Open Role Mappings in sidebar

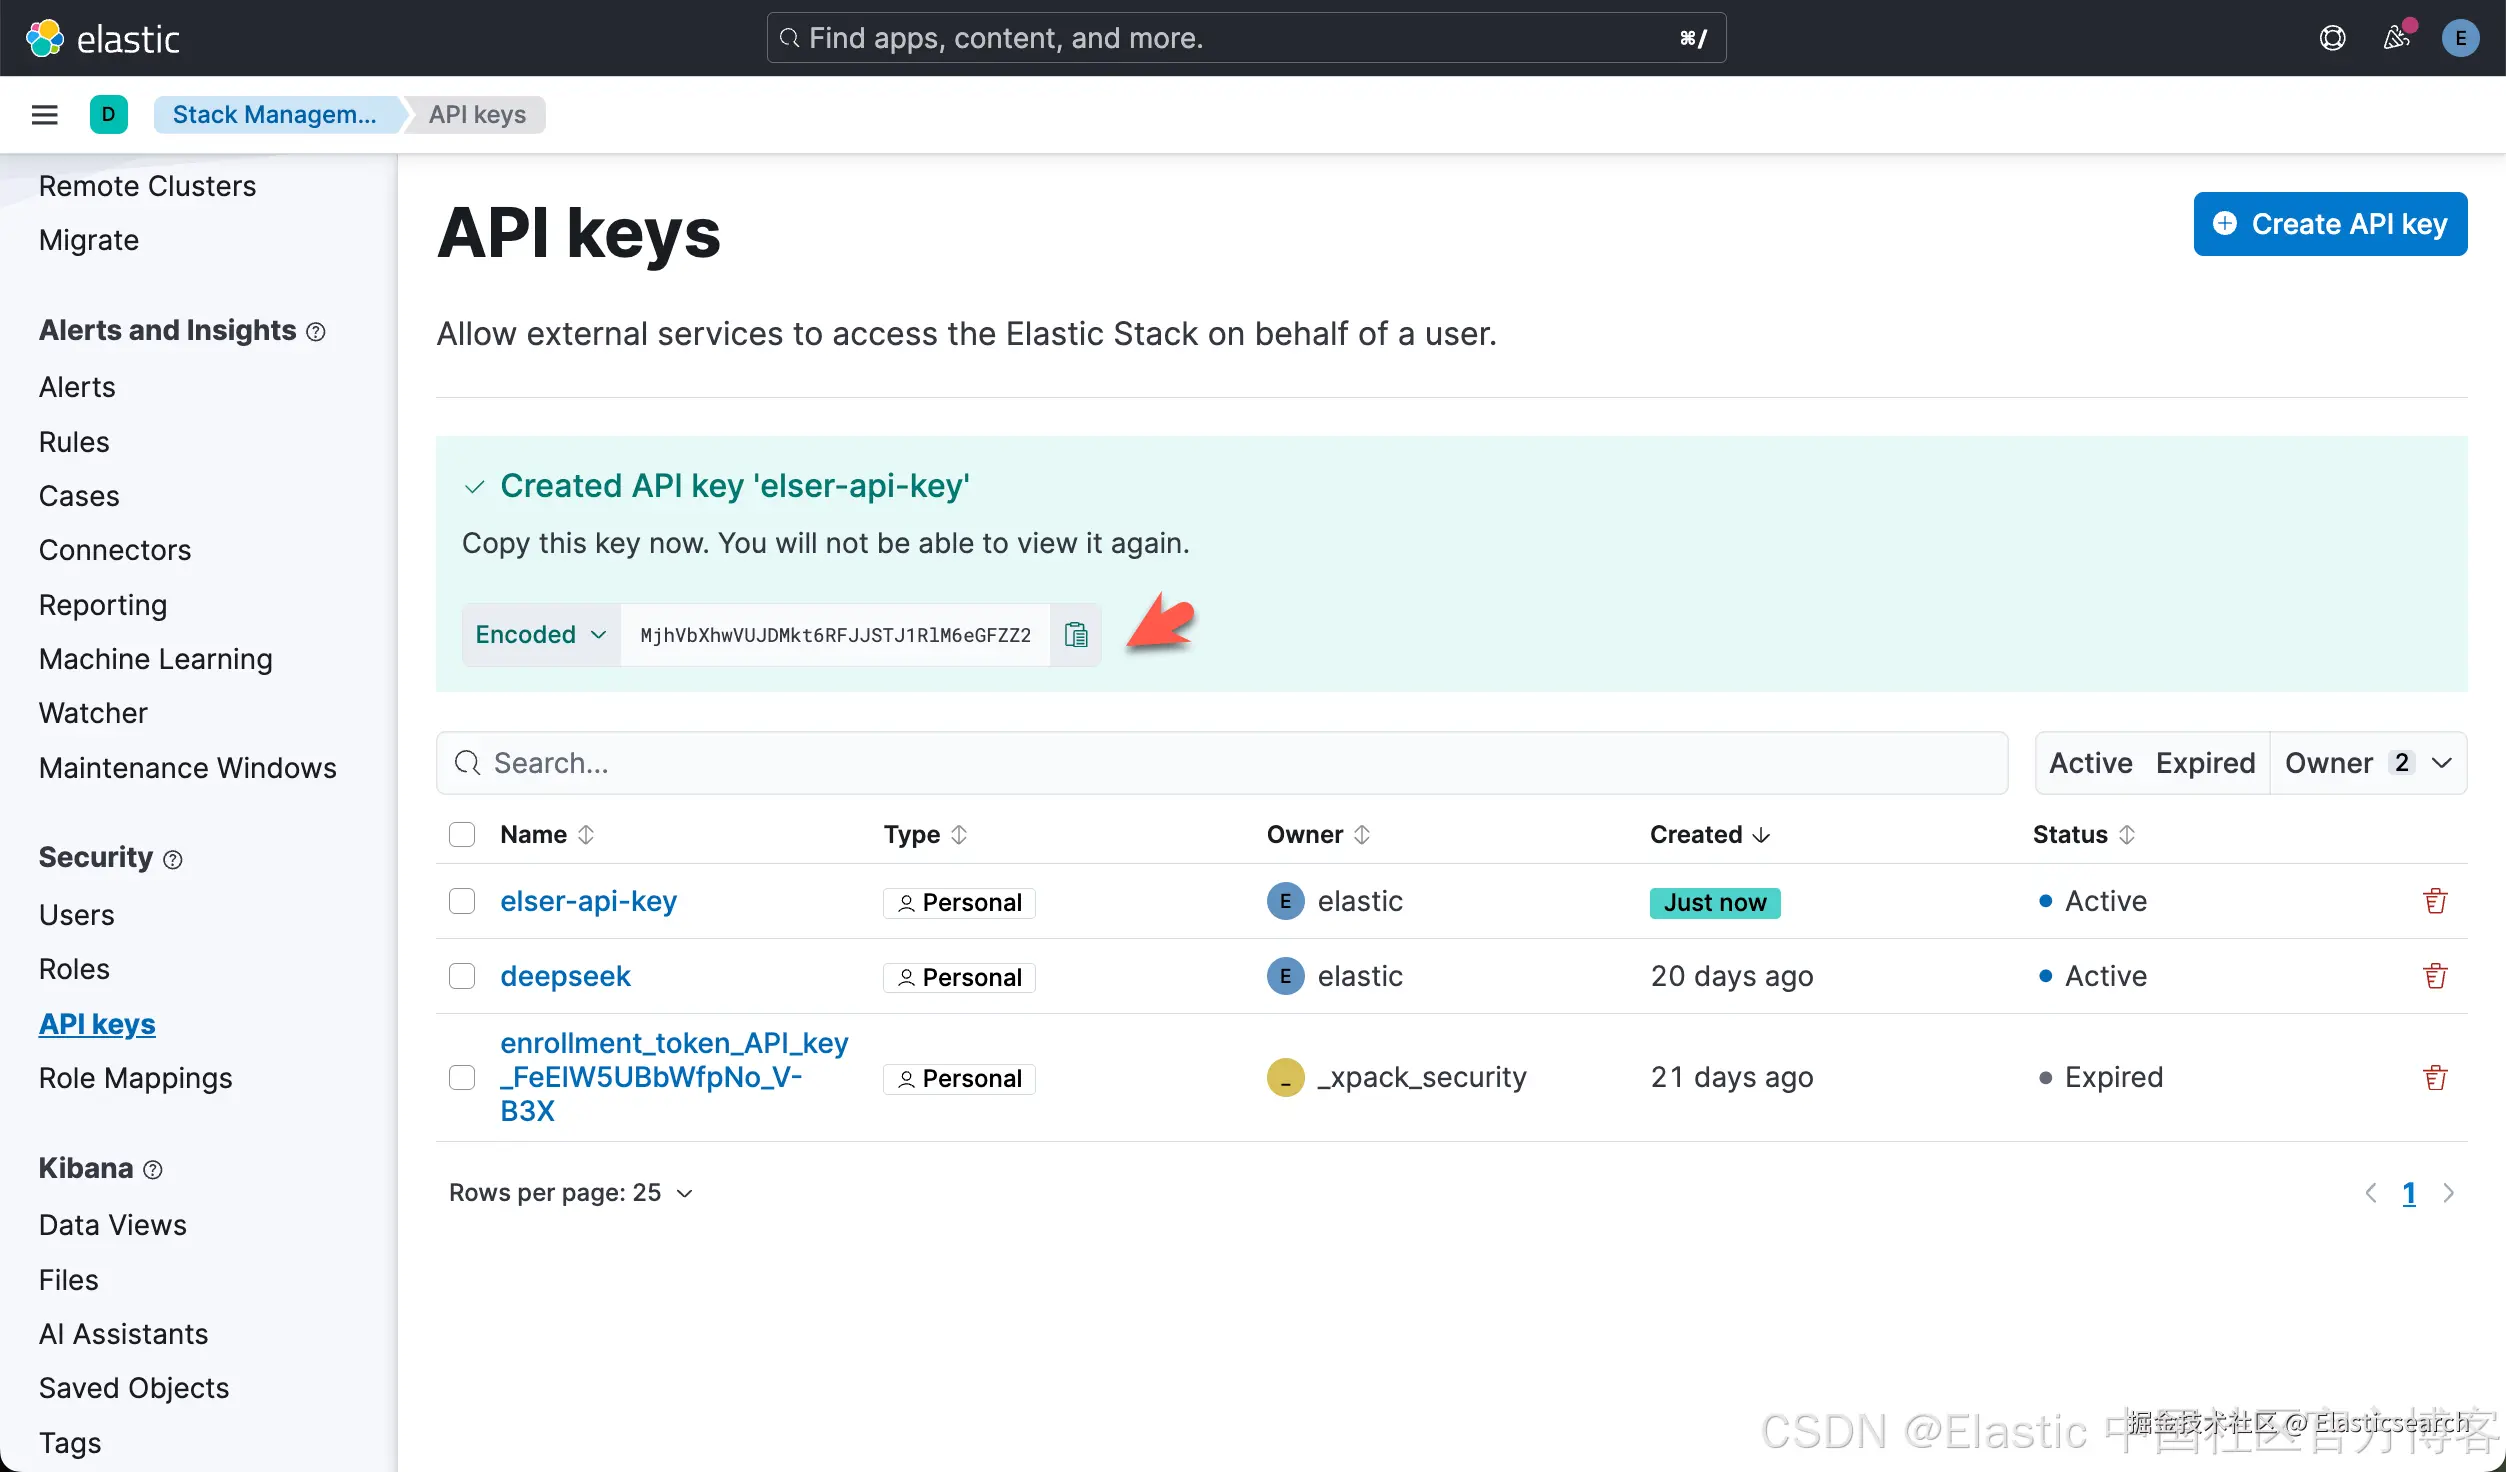click(135, 1078)
